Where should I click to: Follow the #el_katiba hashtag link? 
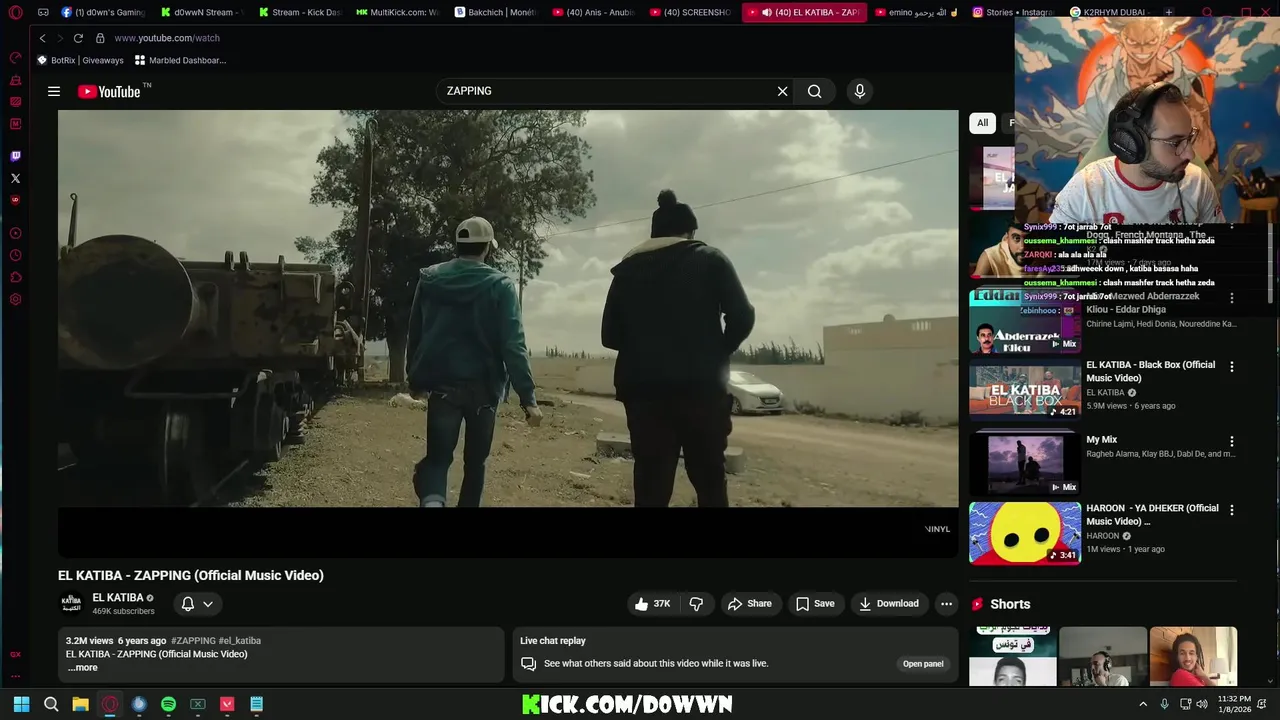coord(240,641)
